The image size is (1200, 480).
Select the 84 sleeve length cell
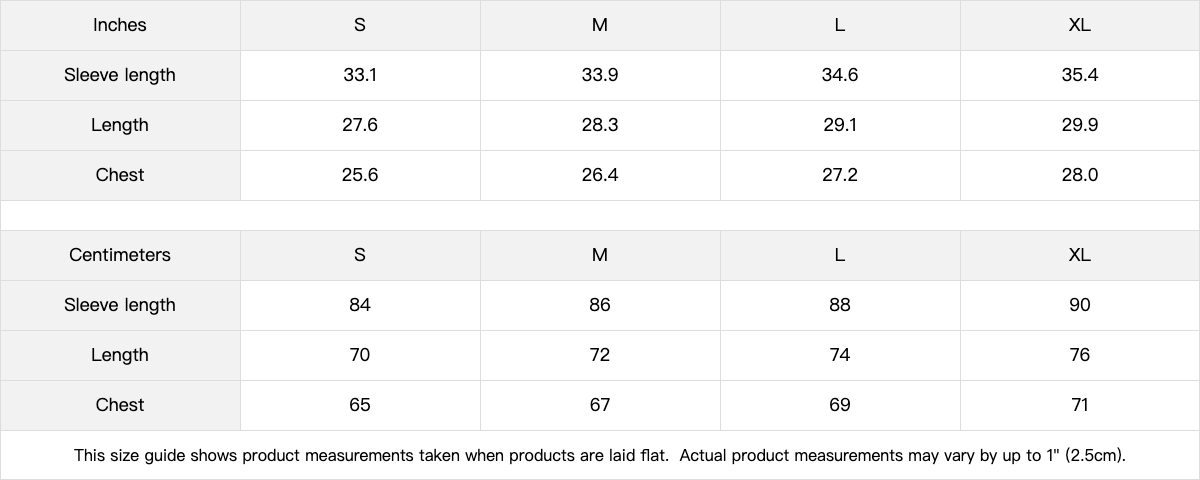point(360,305)
